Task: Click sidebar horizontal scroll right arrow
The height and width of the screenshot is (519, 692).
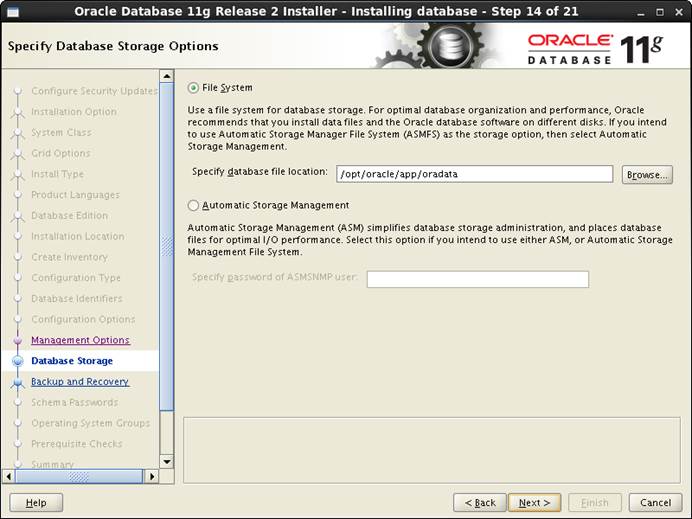Action: pos(151,477)
